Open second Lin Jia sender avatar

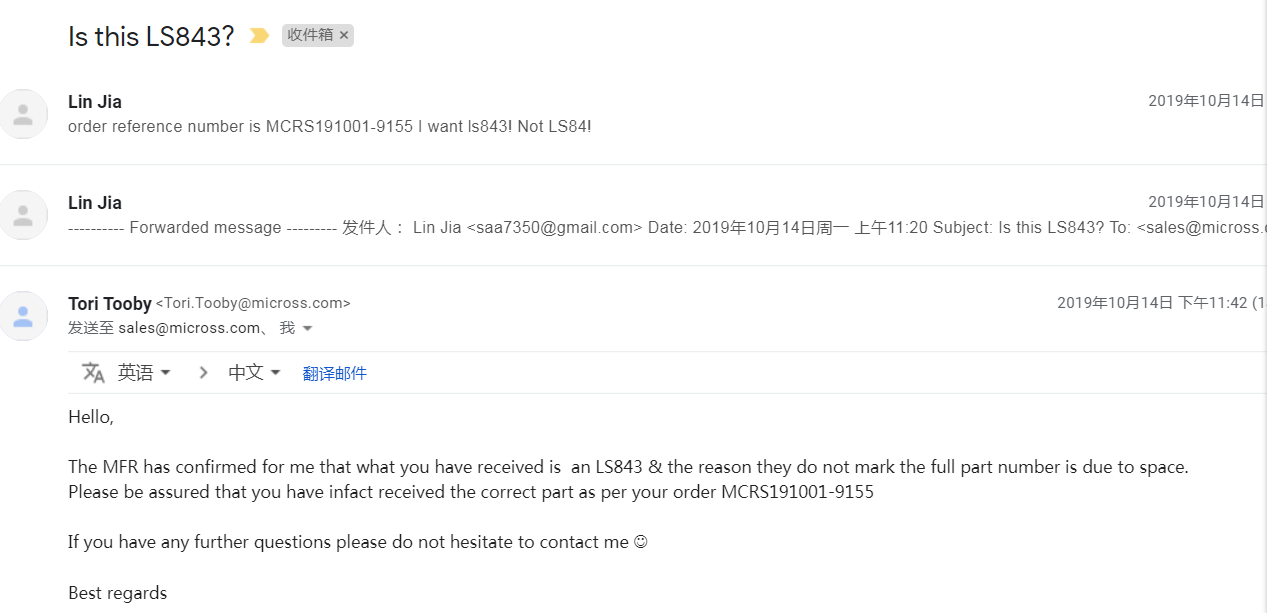point(23,214)
